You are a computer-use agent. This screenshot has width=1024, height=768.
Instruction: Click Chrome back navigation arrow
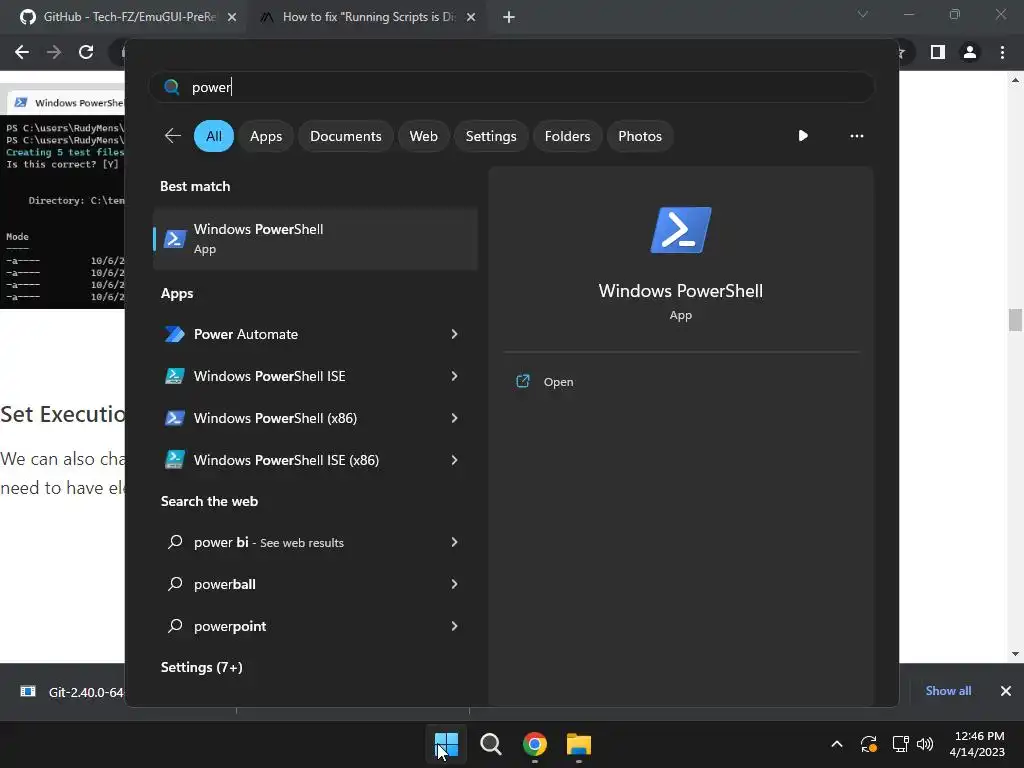[x=22, y=52]
